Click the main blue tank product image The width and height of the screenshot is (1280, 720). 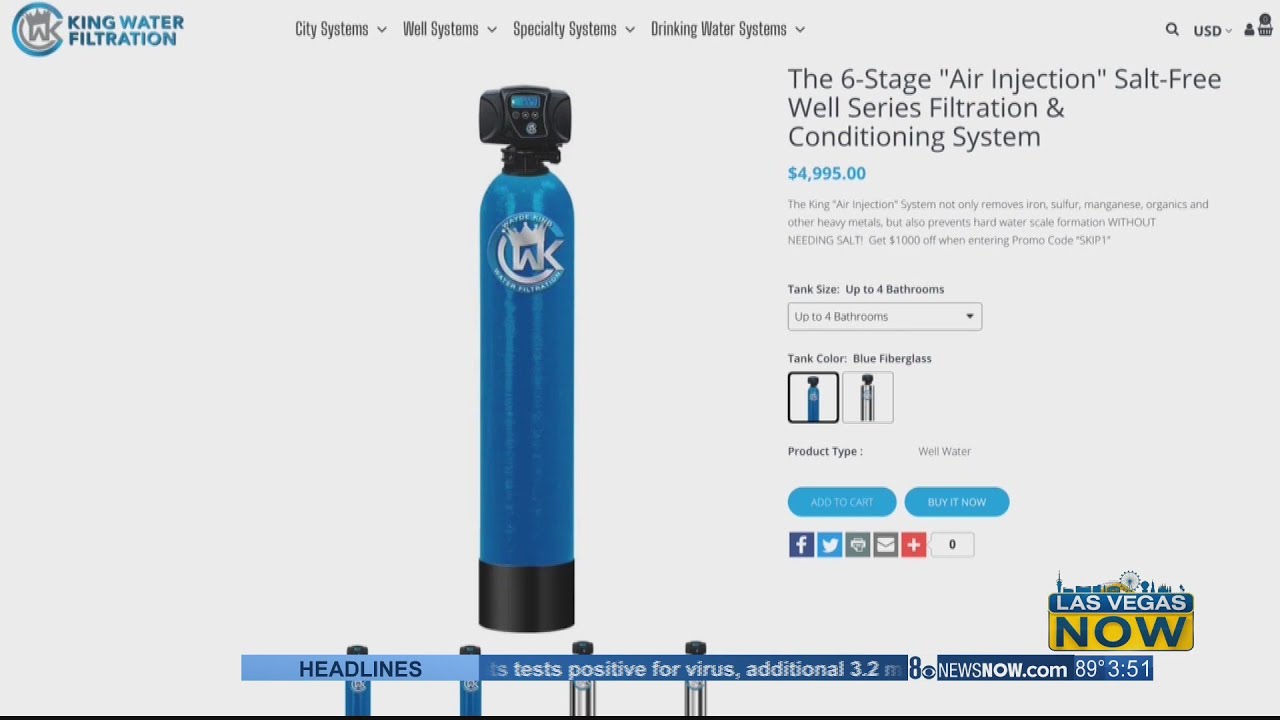[x=526, y=358]
